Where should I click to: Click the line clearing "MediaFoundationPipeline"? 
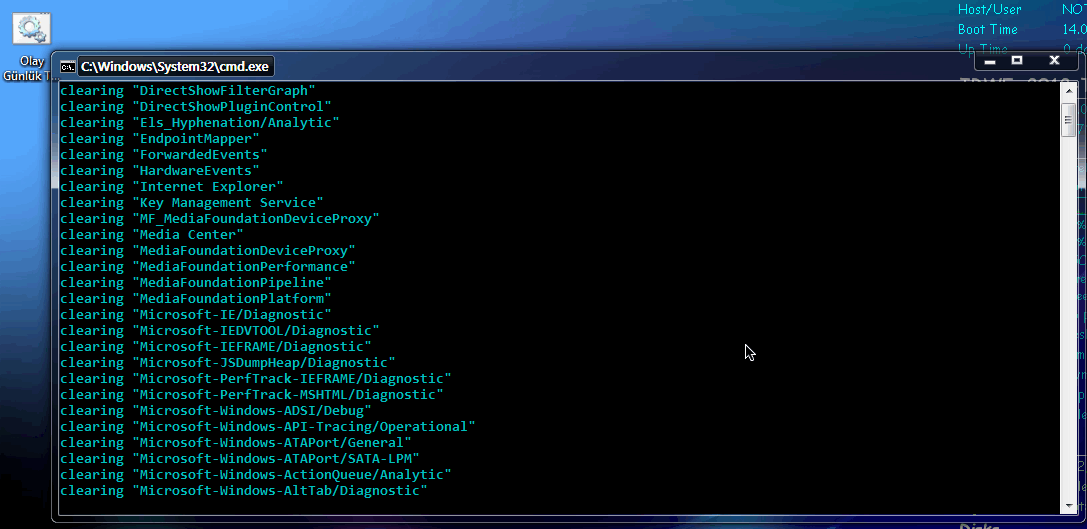coord(195,282)
